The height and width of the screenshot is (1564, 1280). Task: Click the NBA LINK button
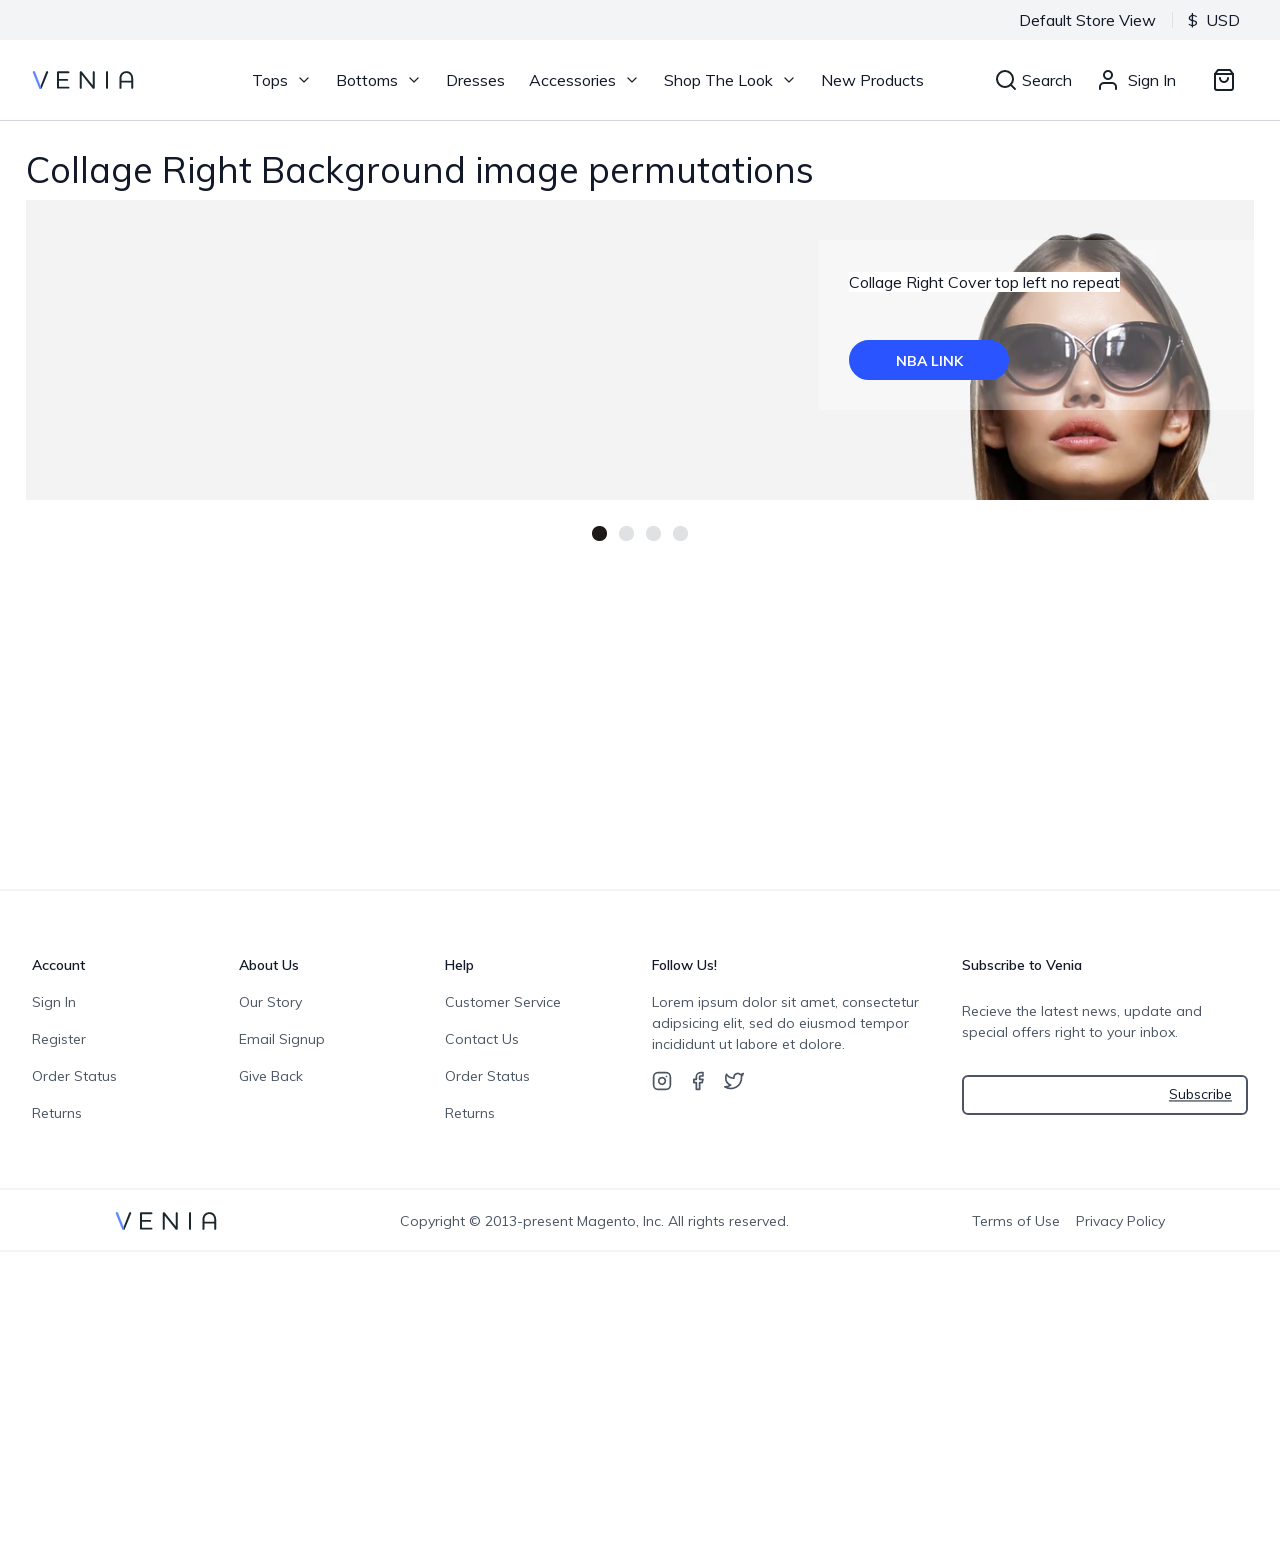pyautogui.click(x=929, y=360)
